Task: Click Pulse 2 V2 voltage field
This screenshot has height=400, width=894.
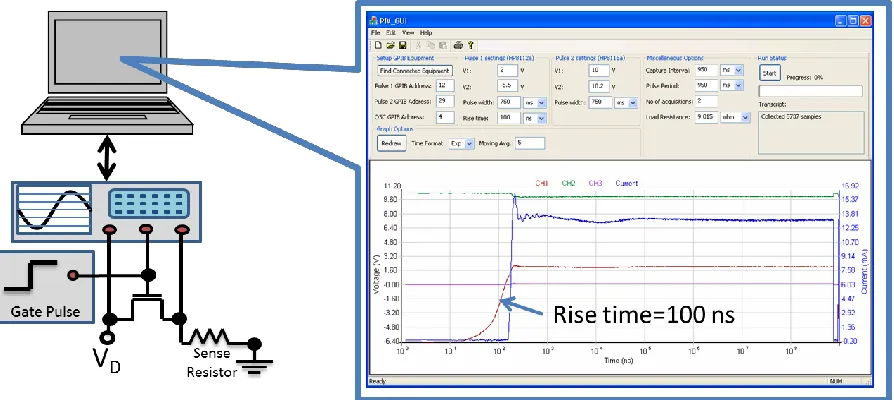Action: coord(599,87)
